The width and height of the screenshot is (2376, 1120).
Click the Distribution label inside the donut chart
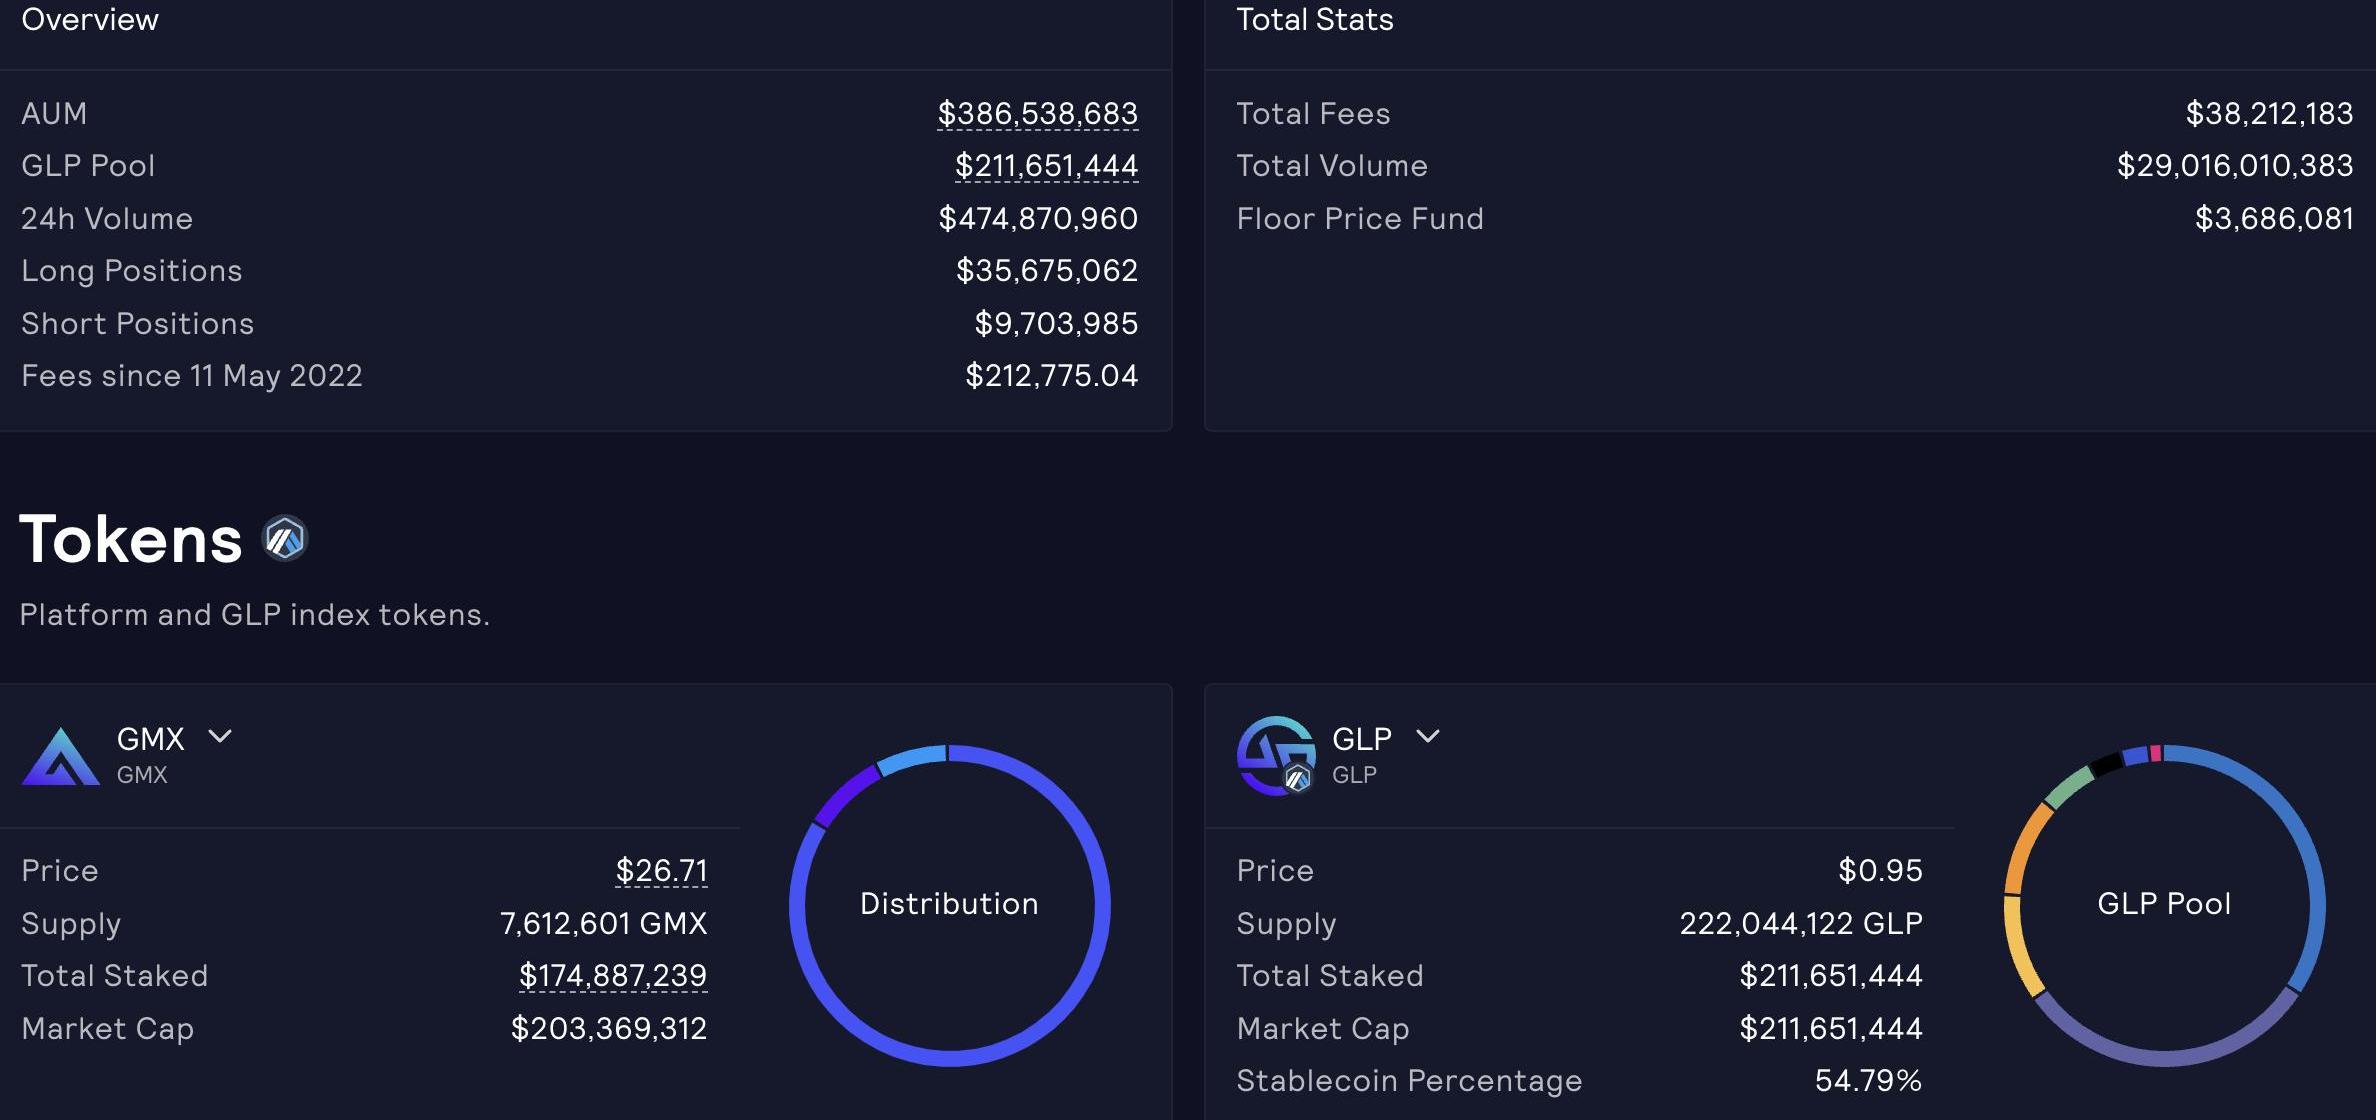(949, 904)
